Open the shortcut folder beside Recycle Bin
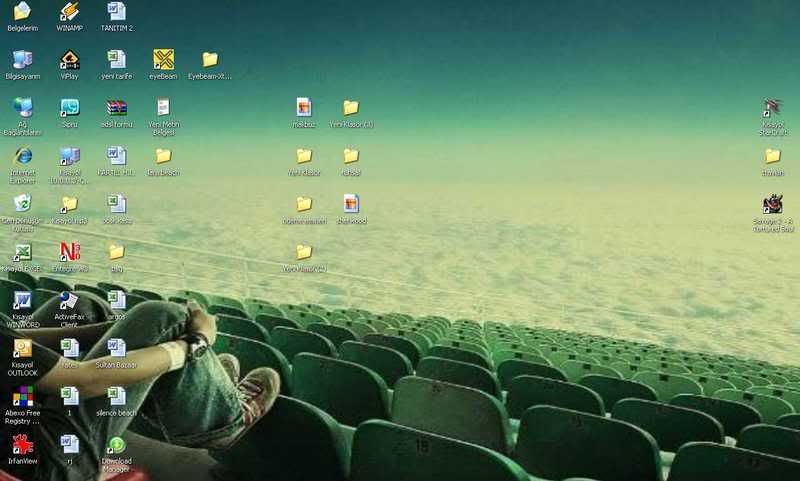The height and width of the screenshot is (481, 800). 69,204
